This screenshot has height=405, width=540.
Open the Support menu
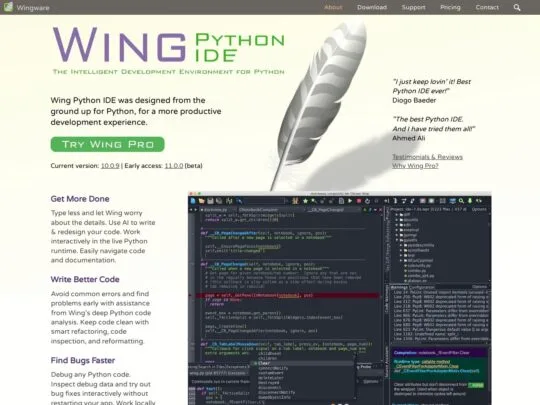point(413,7)
